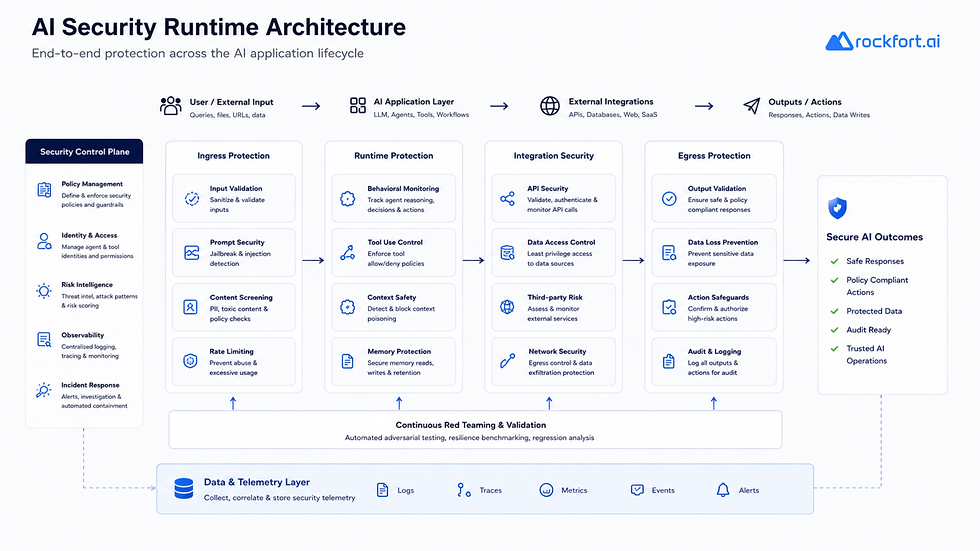The height and width of the screenshot is (551, 980).
Task: Click the Action Safeguards icon
Action: coord(669,307)
